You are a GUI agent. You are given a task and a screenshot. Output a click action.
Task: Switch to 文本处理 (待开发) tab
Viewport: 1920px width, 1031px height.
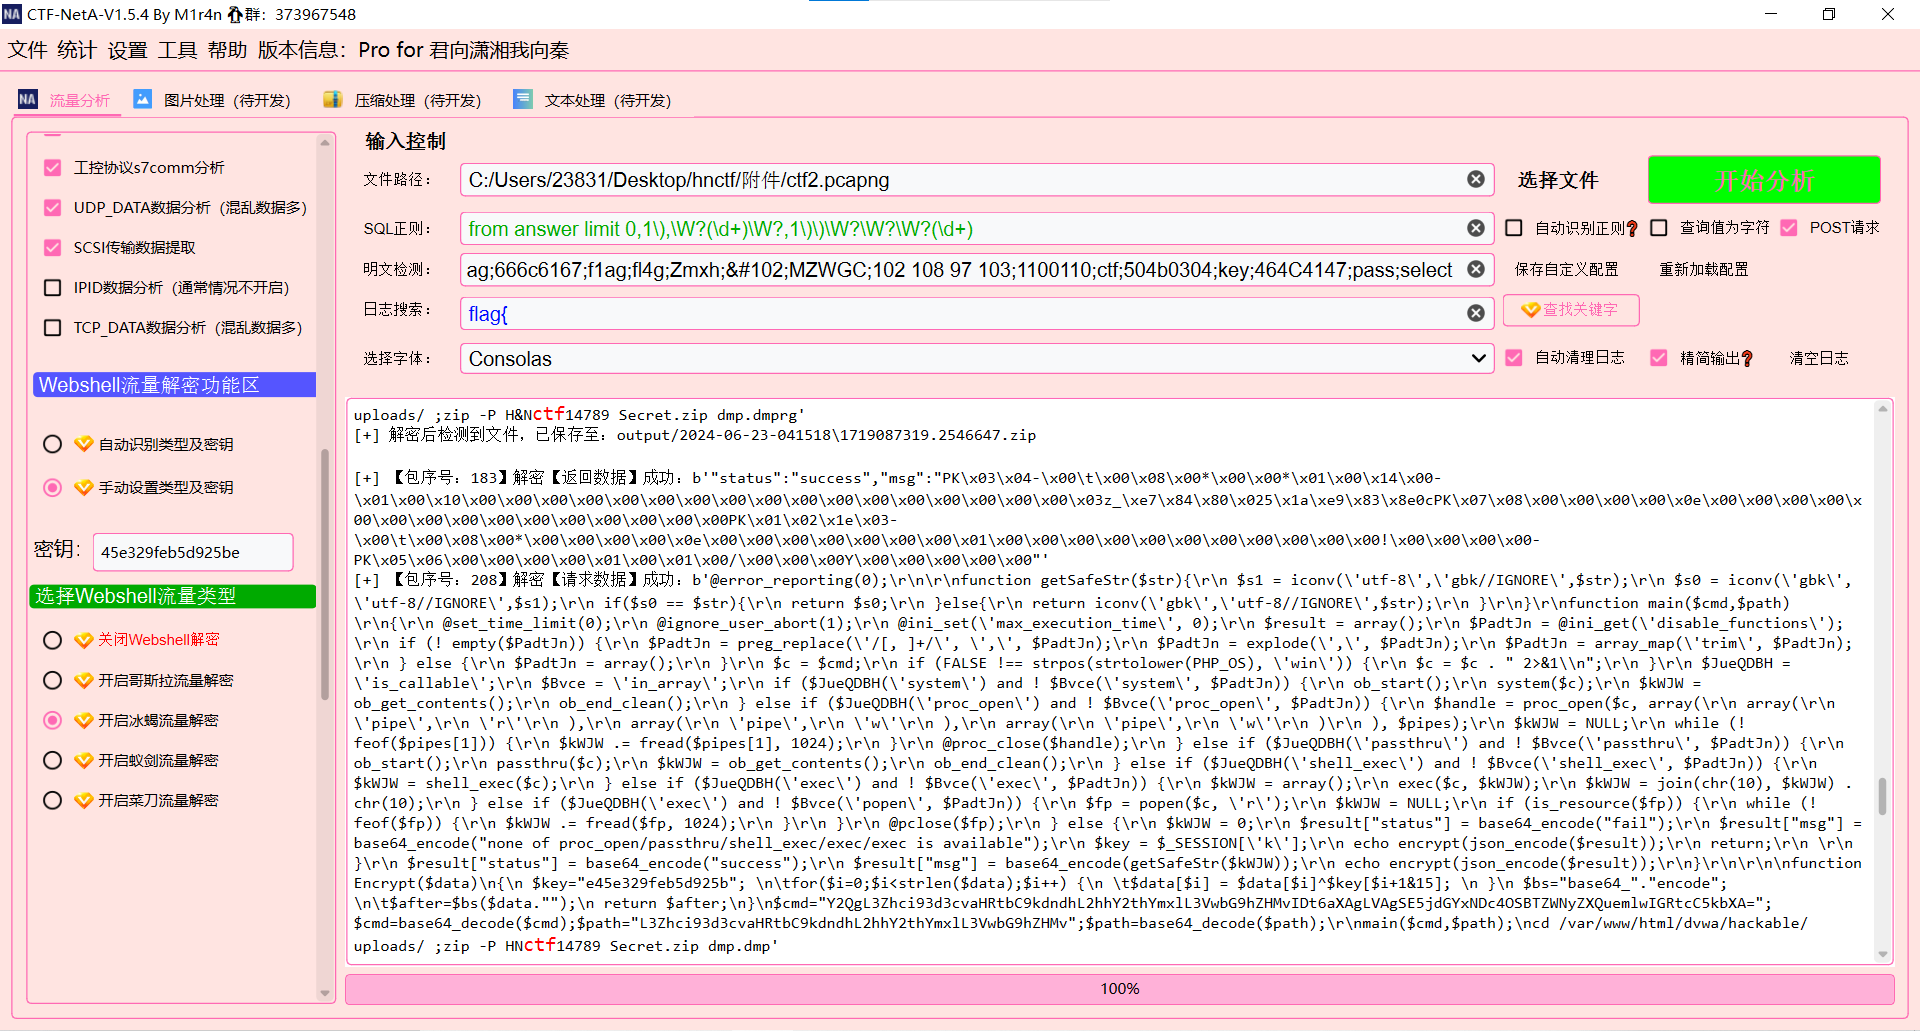coord(593,100)
